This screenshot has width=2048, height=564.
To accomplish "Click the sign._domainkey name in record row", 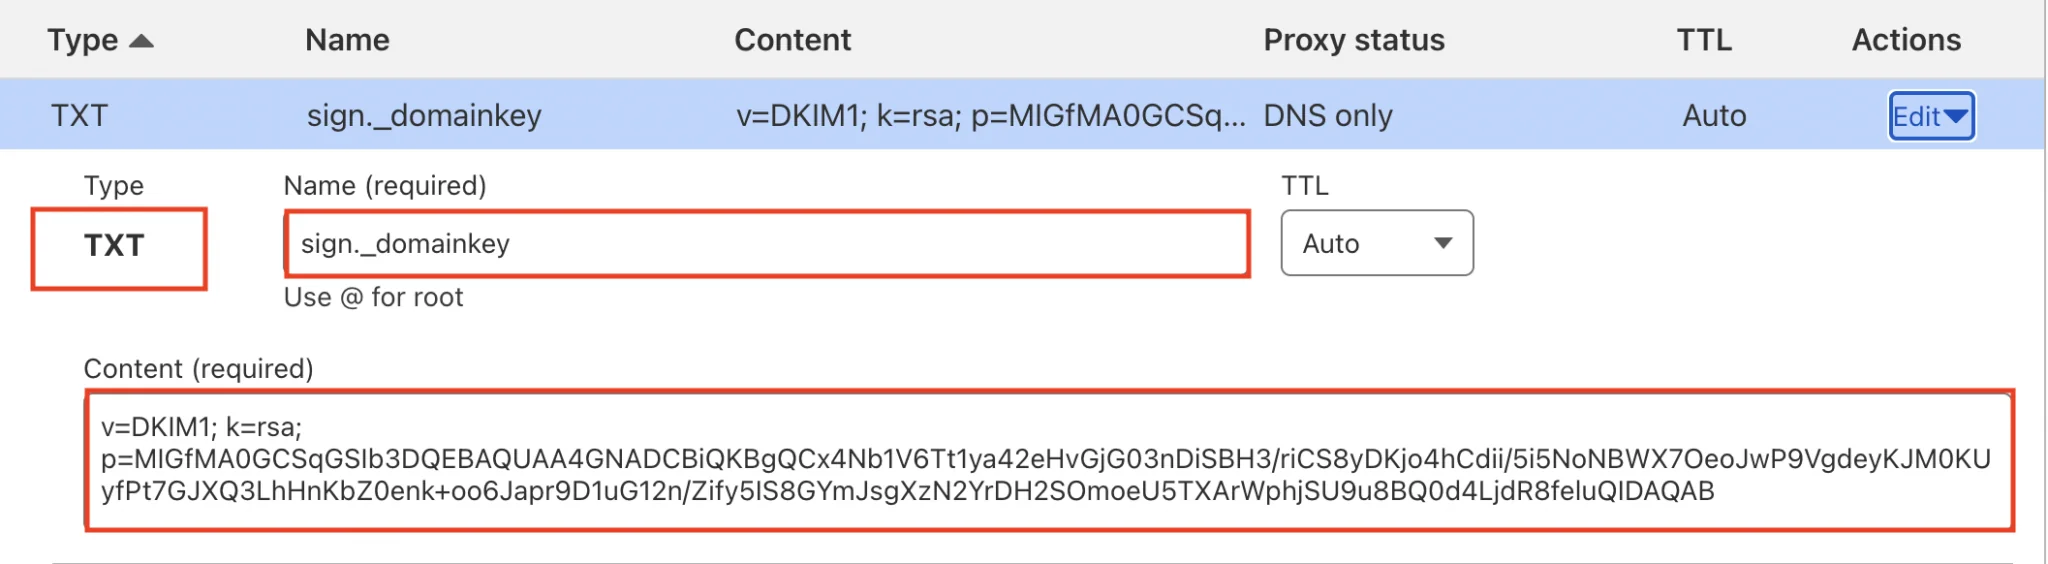I will (x=424, y=116).
